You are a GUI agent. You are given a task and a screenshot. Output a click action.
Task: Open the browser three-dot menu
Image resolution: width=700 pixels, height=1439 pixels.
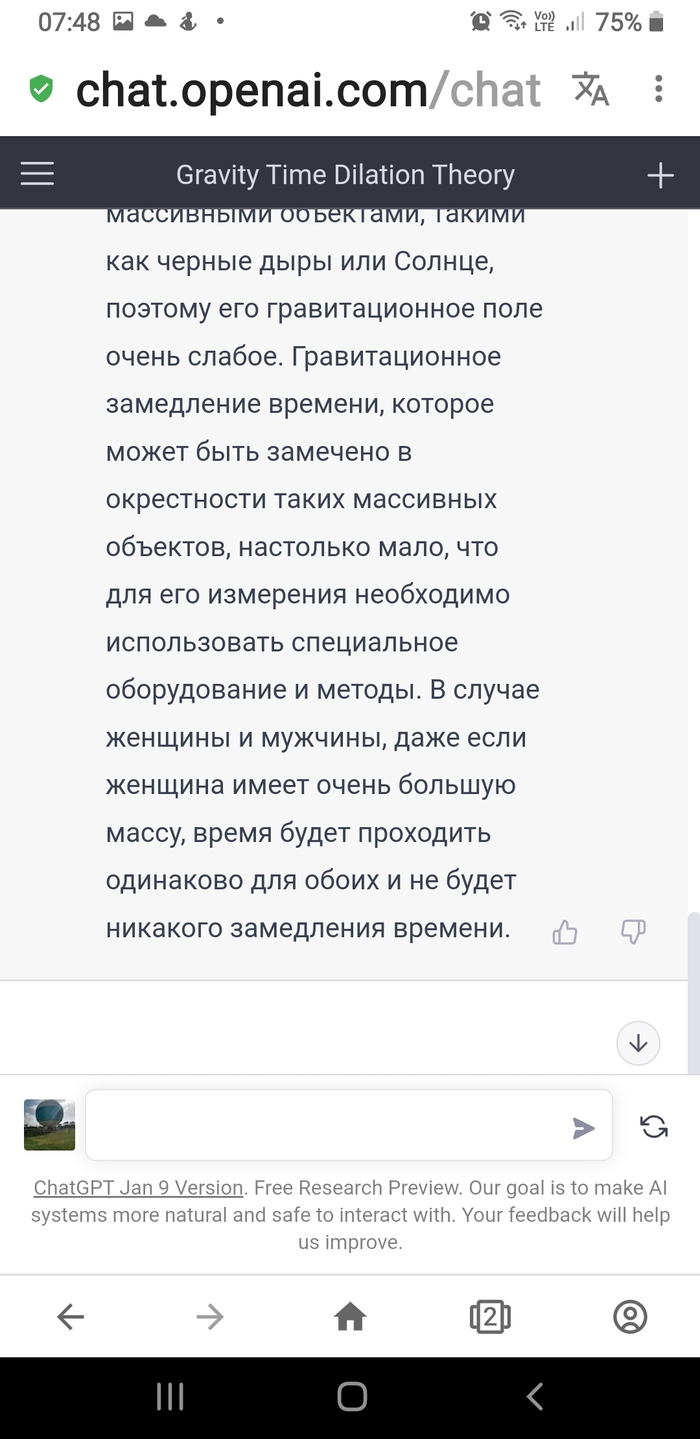658,89
